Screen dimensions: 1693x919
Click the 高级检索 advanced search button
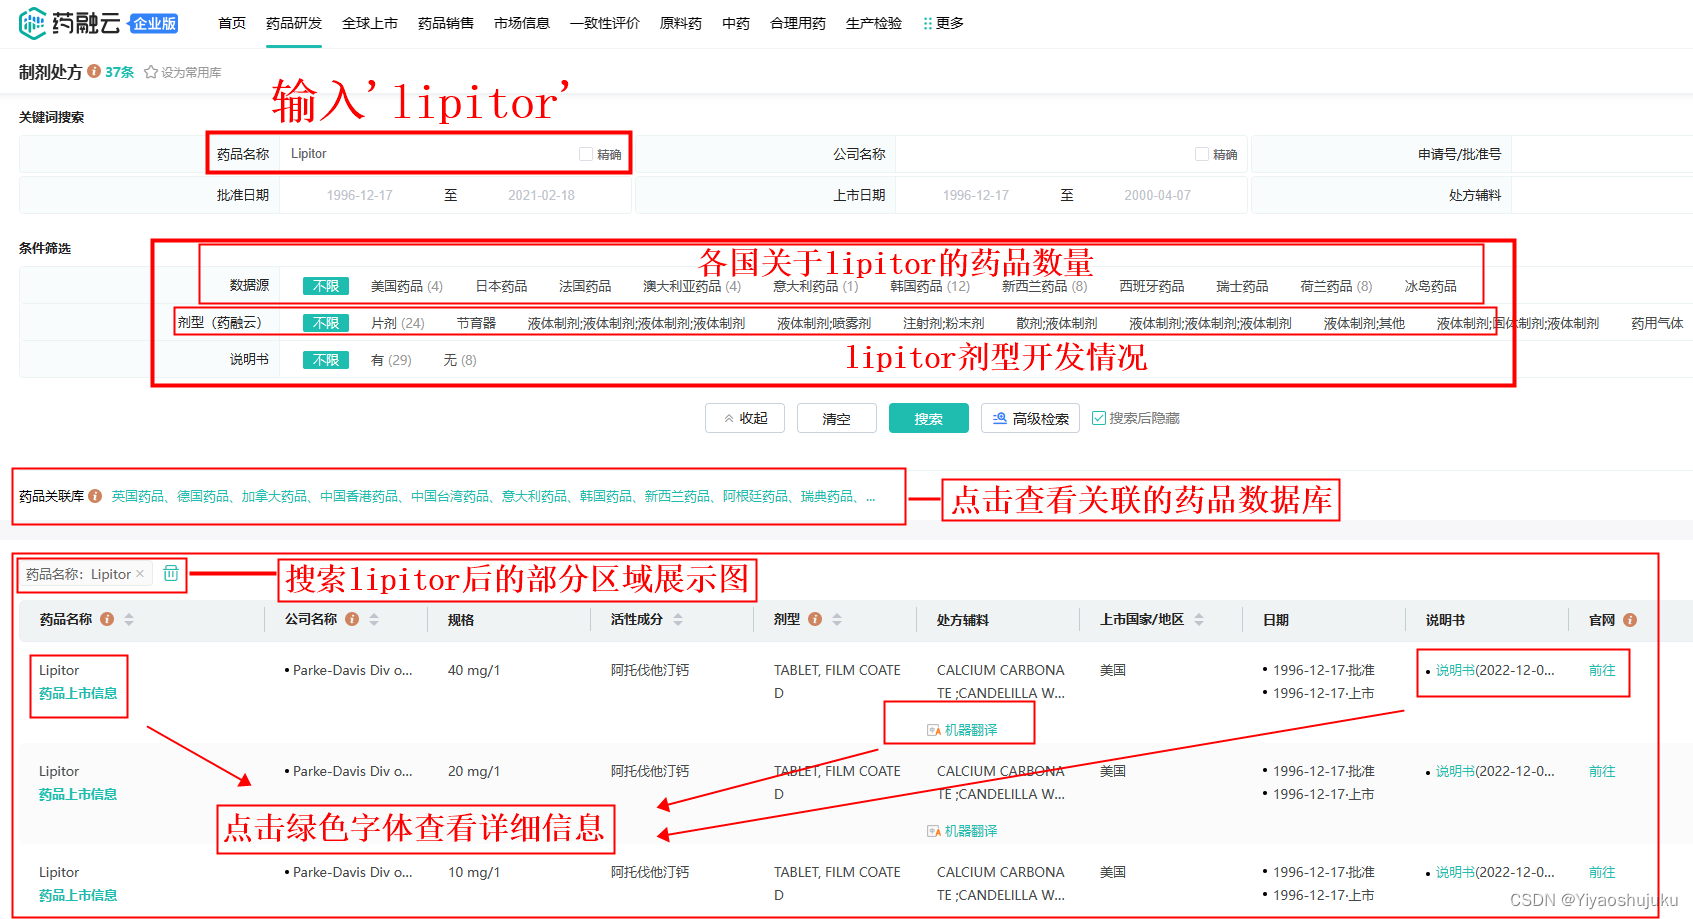(x=1030, y=418)
